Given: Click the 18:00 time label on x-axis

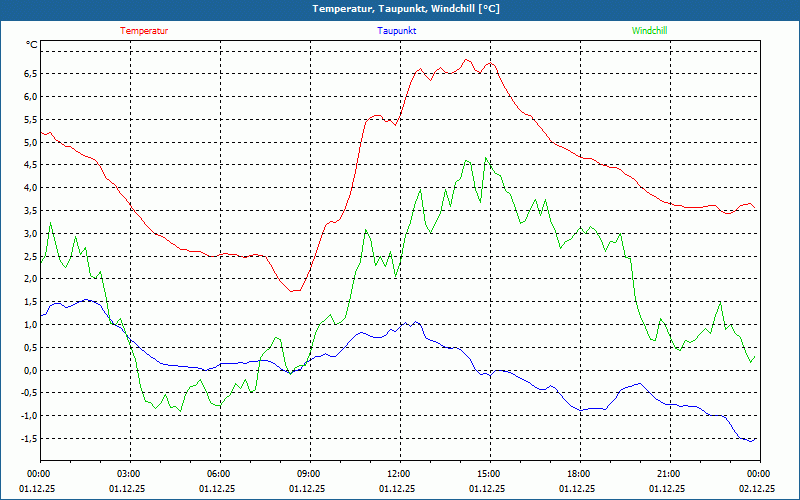Looking at the screenshot, I should [580, 474].
